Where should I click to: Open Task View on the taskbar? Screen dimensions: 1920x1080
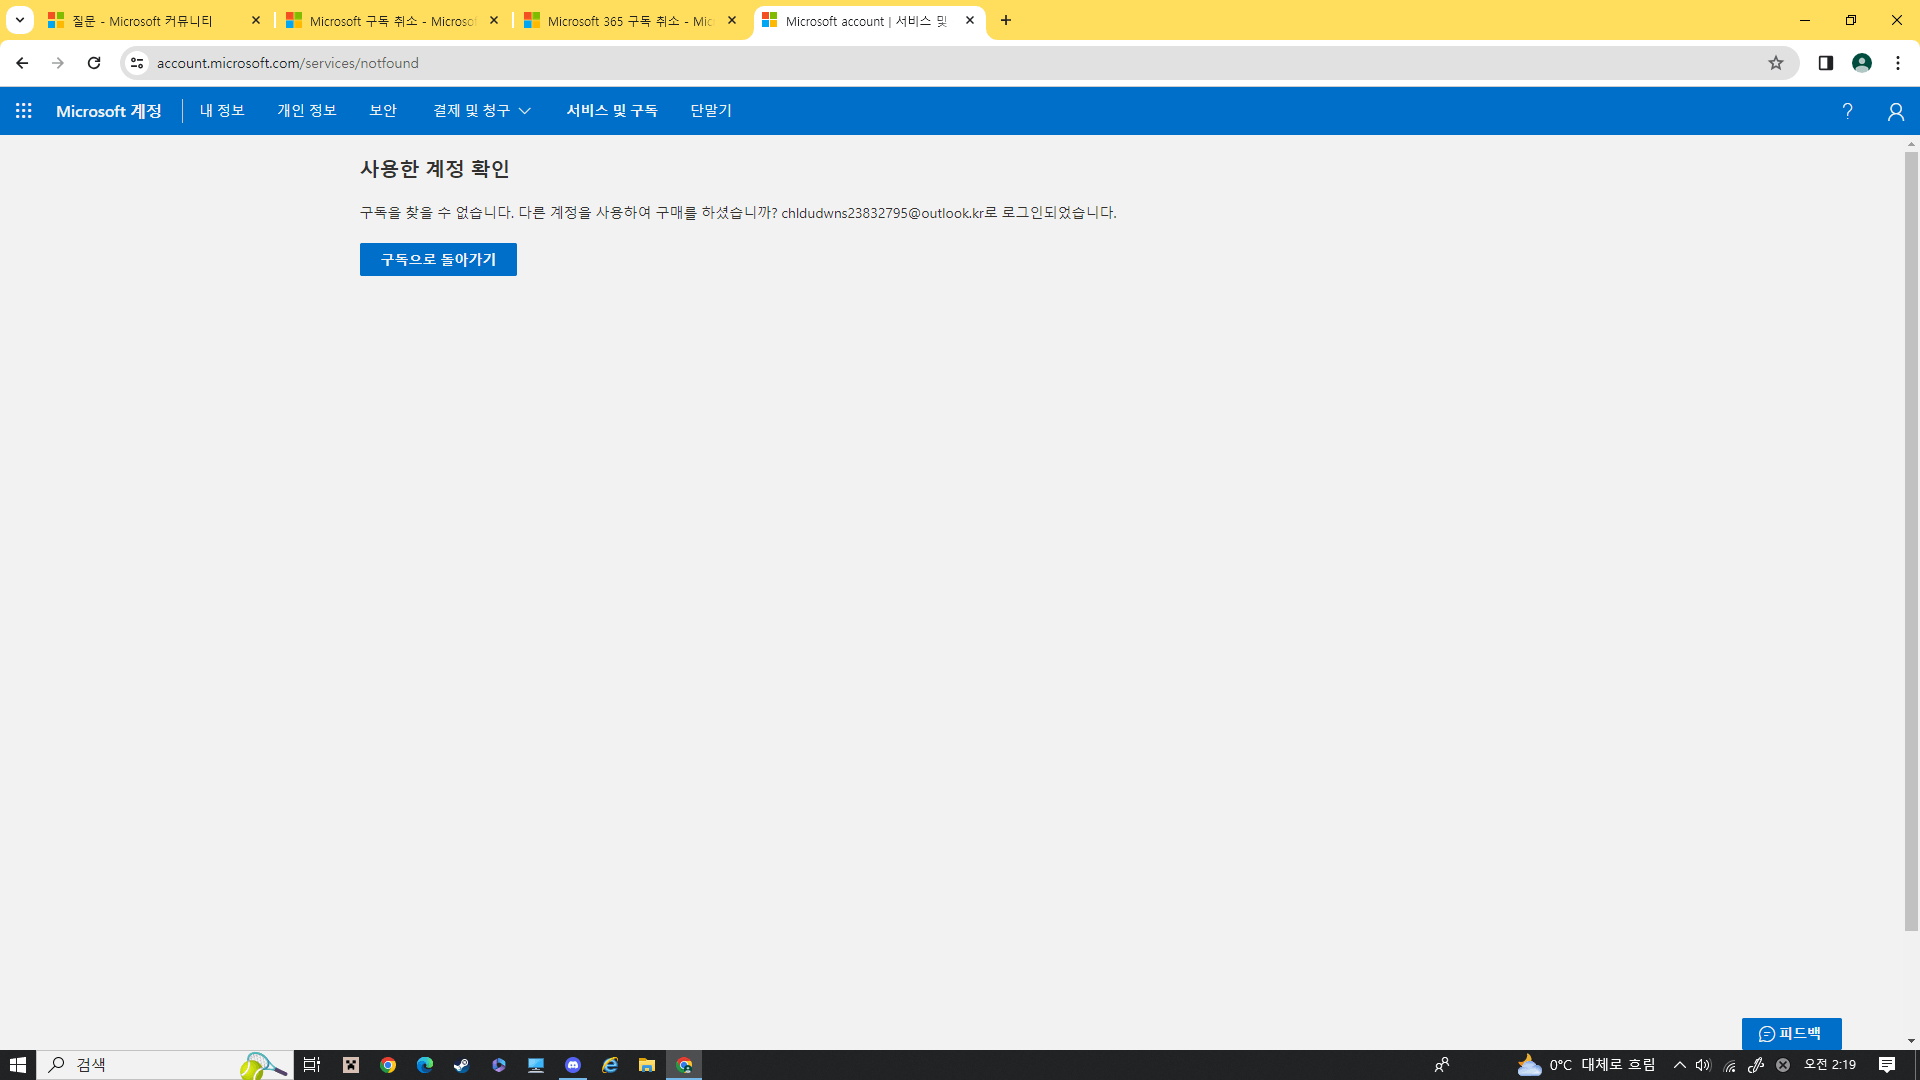click(312, 1065)
